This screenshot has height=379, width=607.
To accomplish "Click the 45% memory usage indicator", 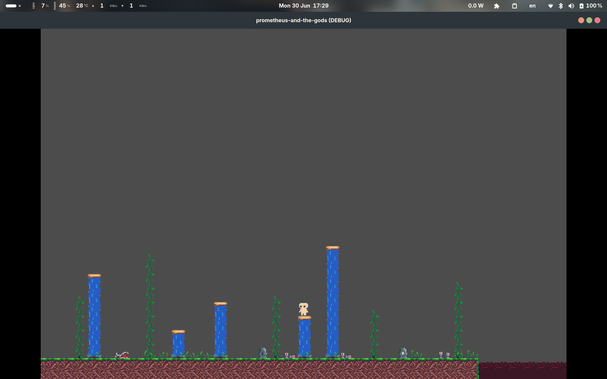I will tap(62, 6).
